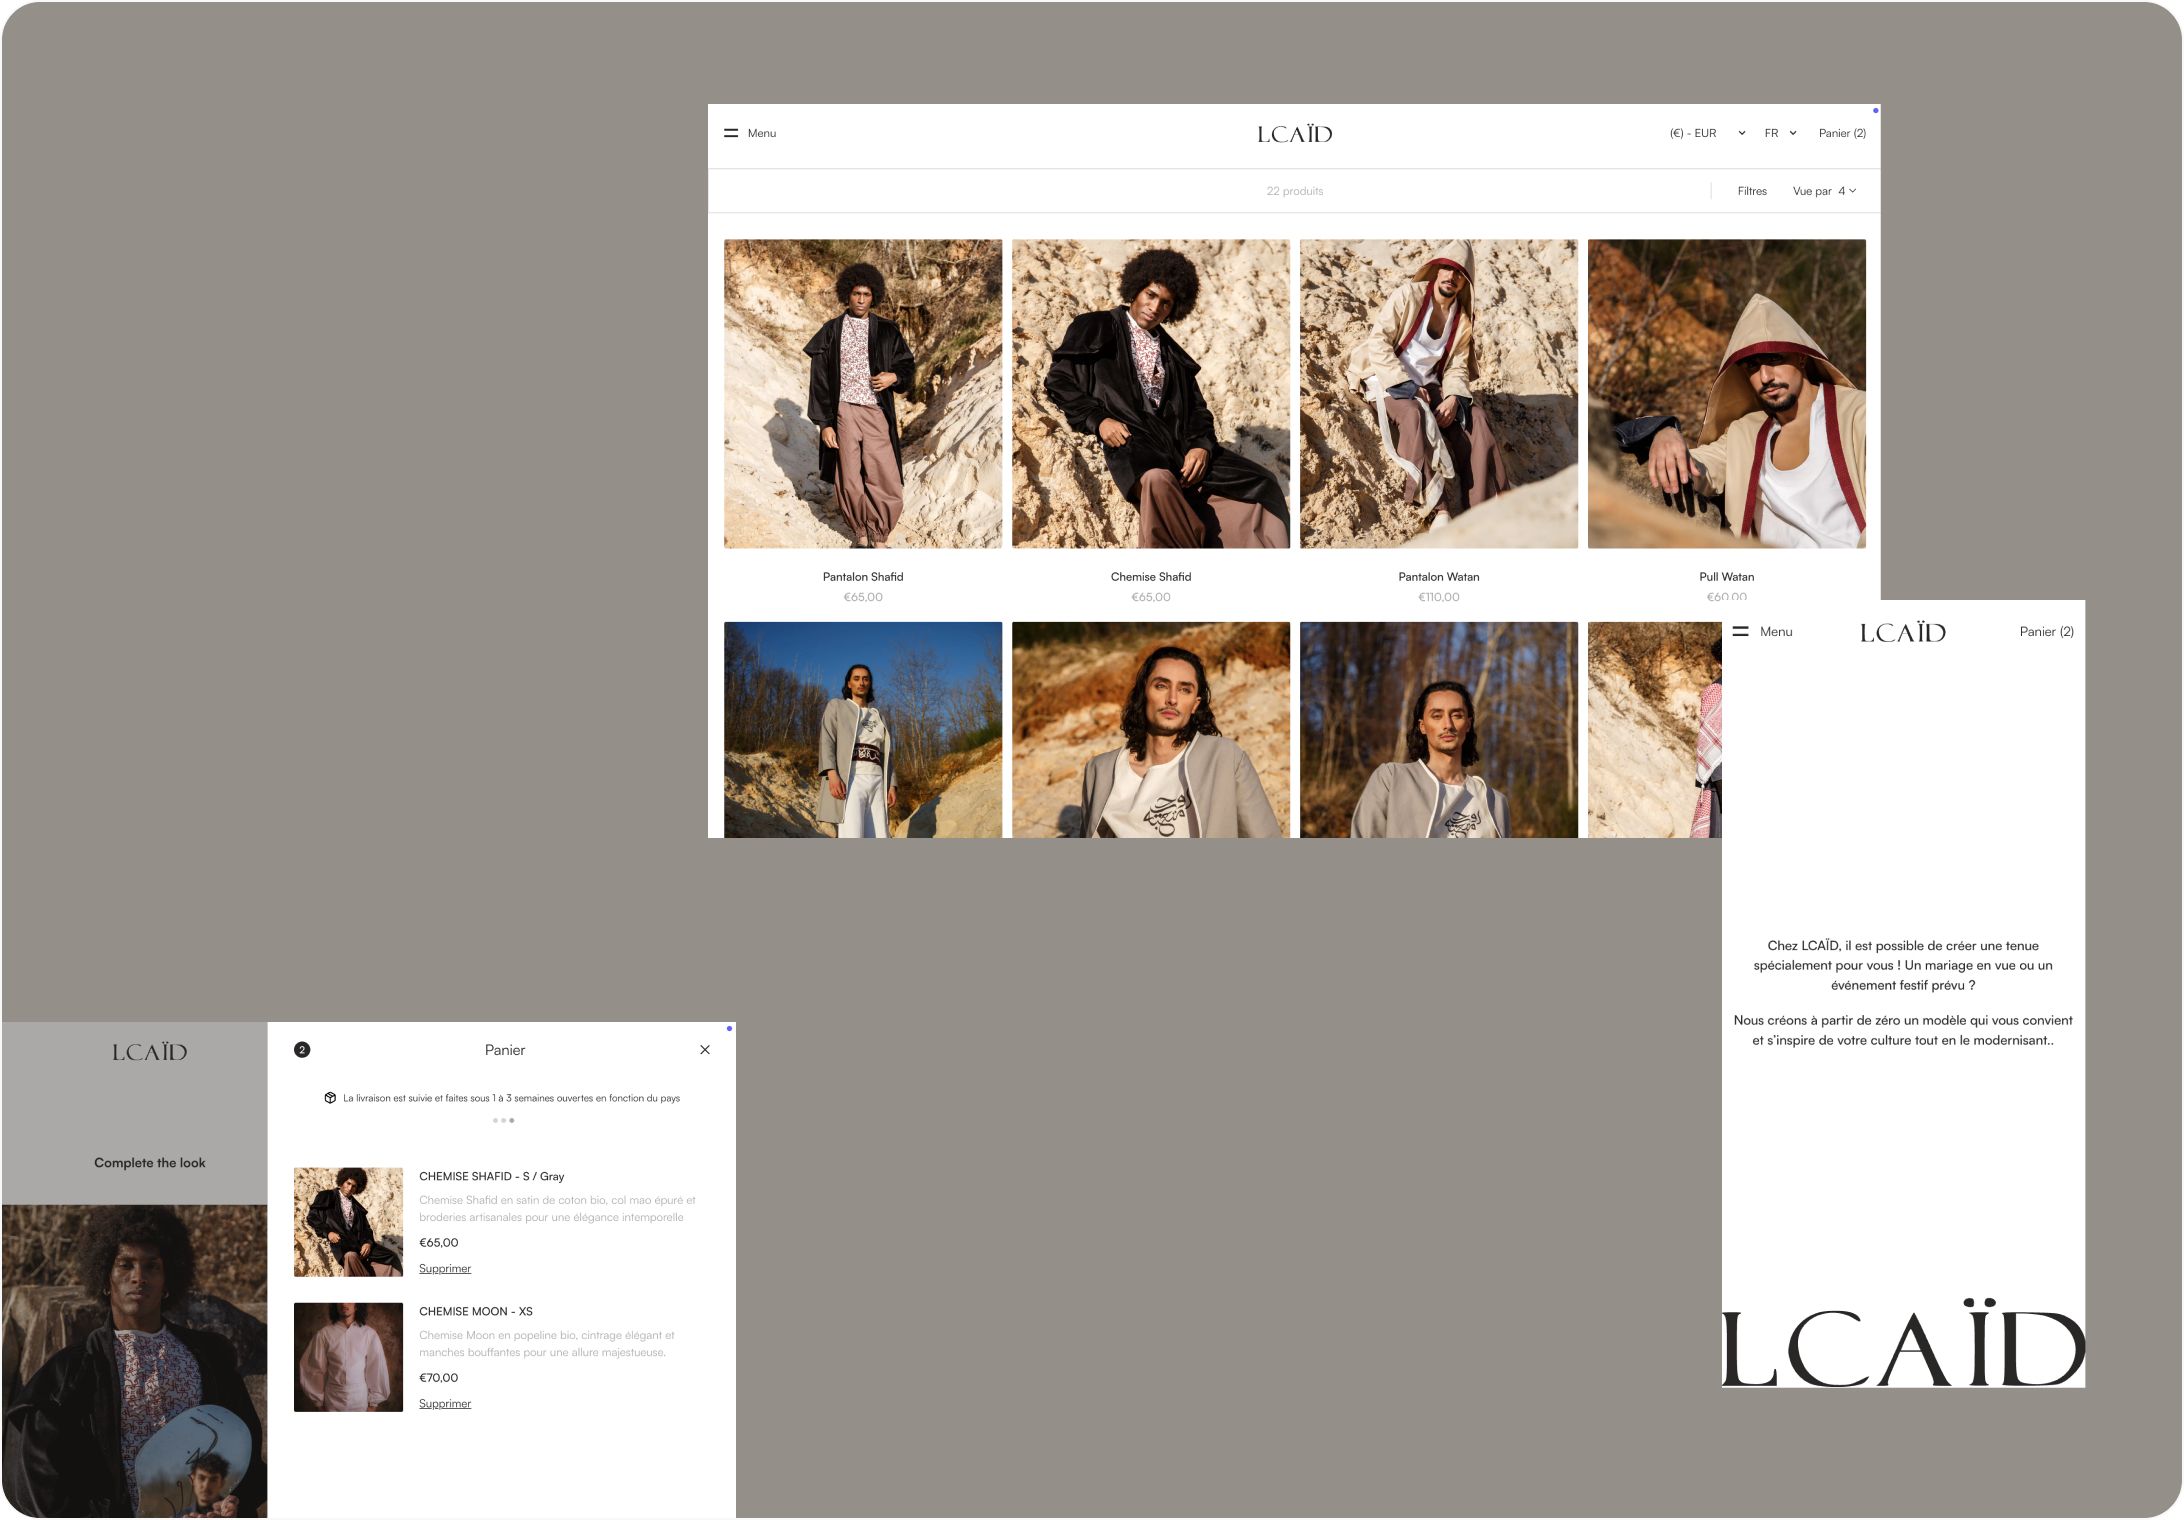Open the hamburger Menu icon in desktop header
This screenshot has height=1520, width=2184.
point(731,133)
